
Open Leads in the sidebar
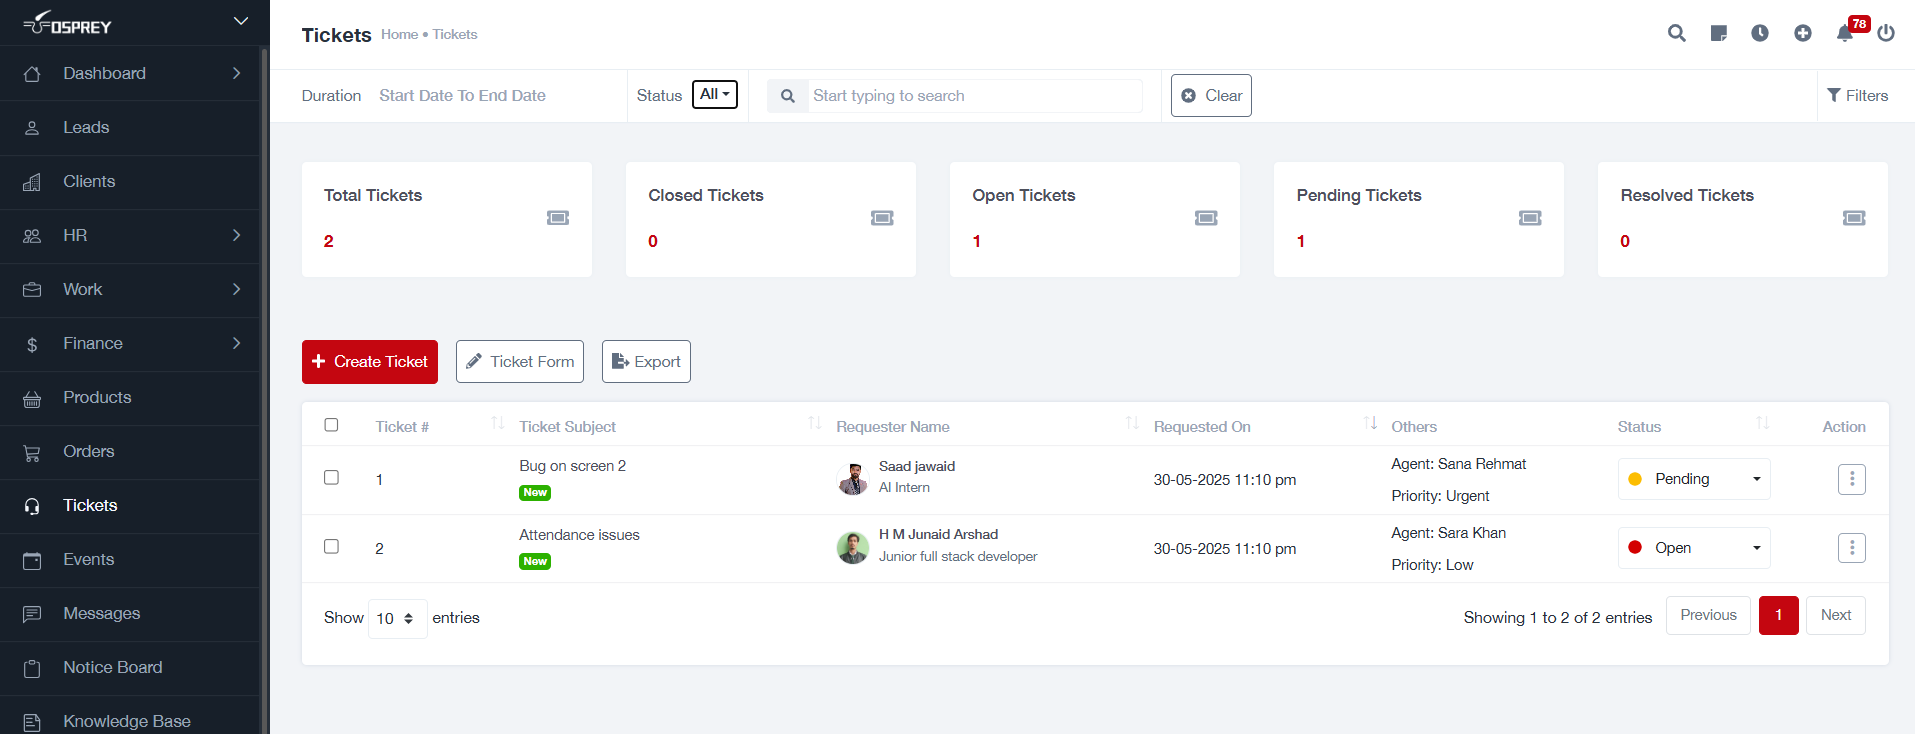tap(86, 128)
